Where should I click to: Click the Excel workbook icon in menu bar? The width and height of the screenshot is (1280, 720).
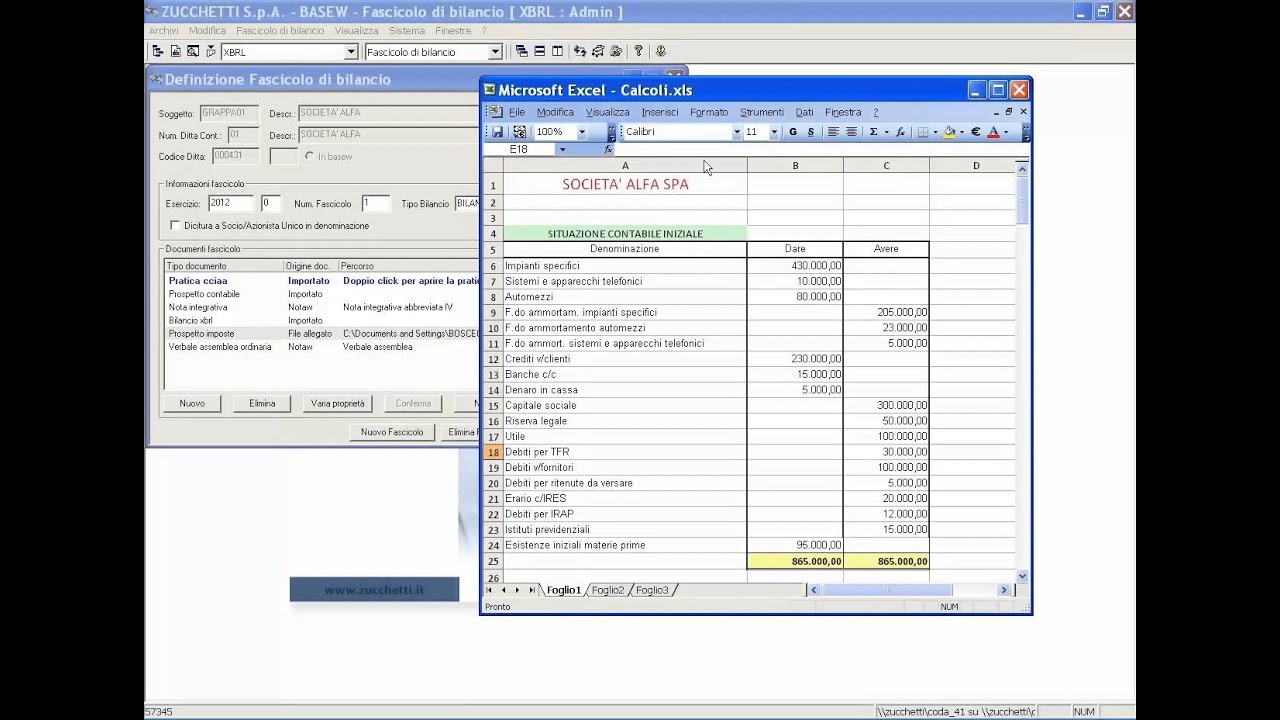click(495, 112)
